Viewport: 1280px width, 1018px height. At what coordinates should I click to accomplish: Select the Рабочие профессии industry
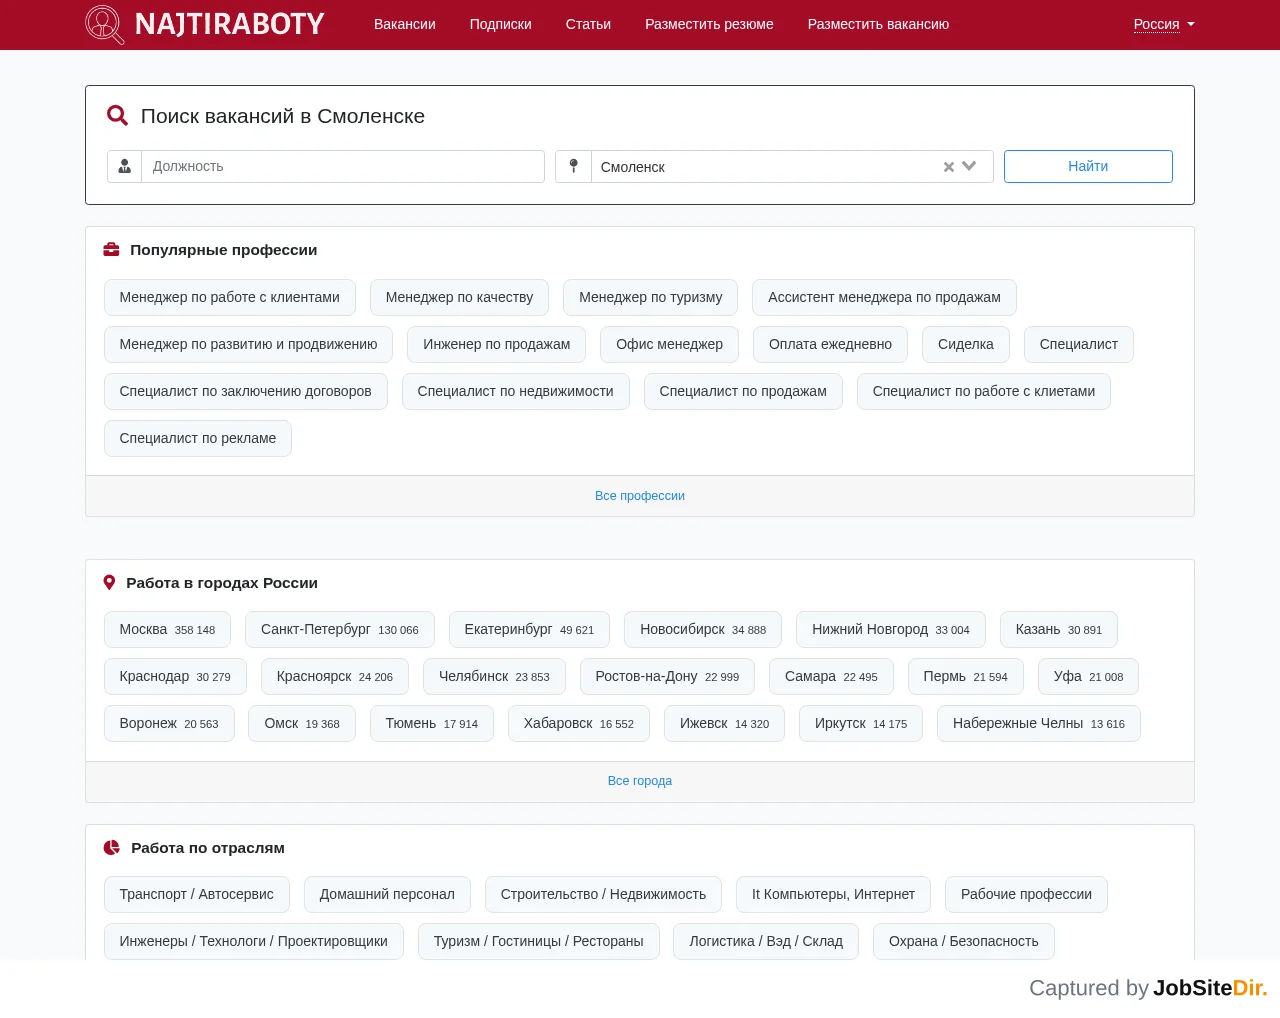[1026, 894]
